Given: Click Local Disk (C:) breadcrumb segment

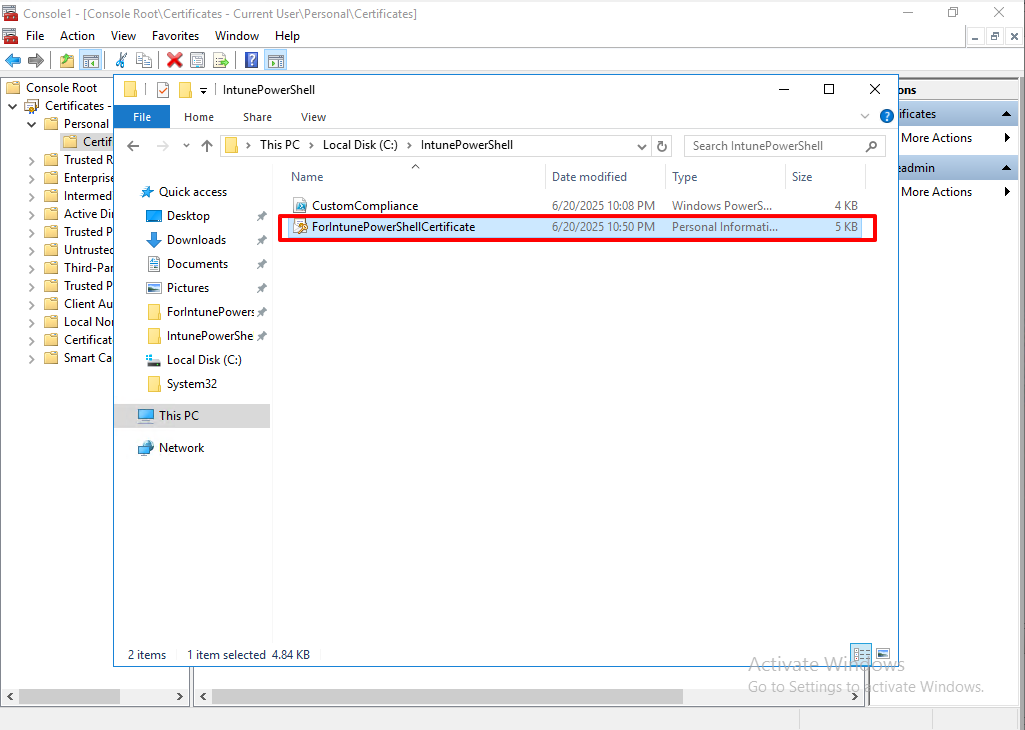Looking at the screenshot, I should click(x=360, y=145).
